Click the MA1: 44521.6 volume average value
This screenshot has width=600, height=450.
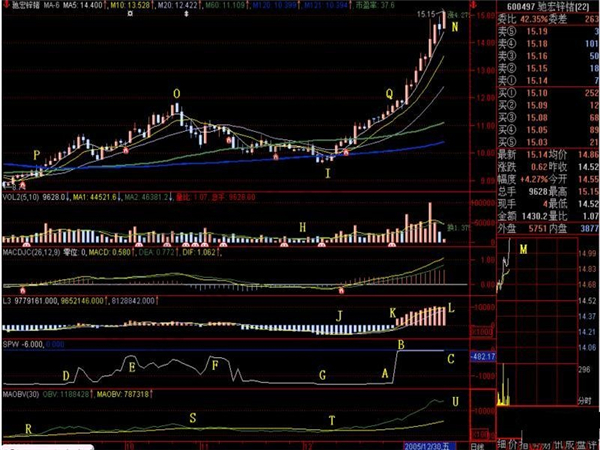[x=95, y=197]
